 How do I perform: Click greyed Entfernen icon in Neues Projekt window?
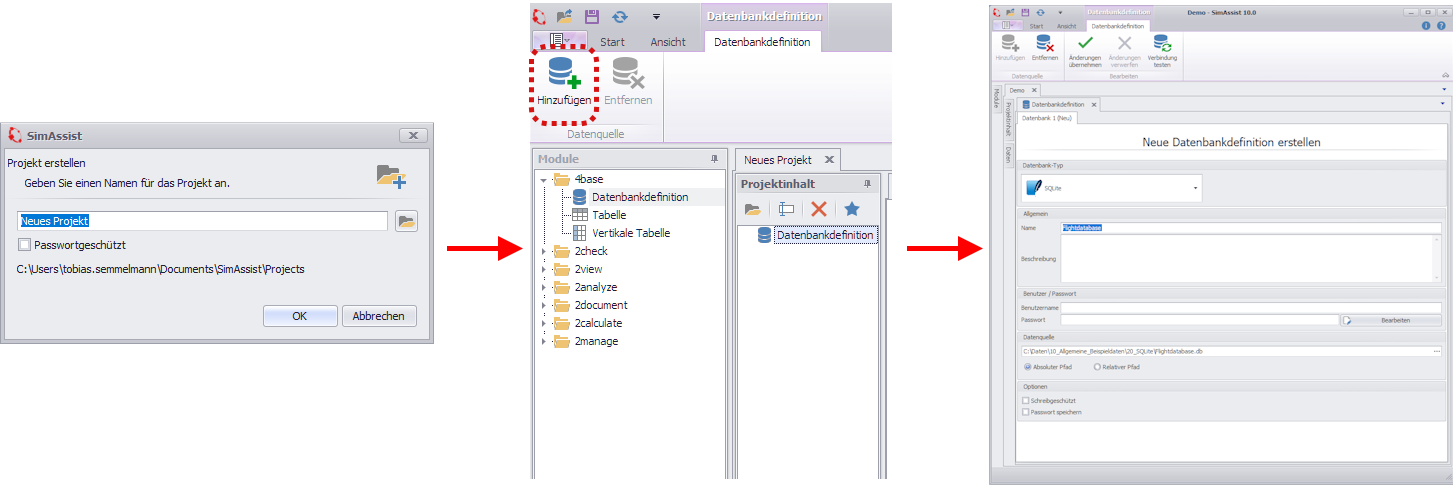[x=627, y=74]
